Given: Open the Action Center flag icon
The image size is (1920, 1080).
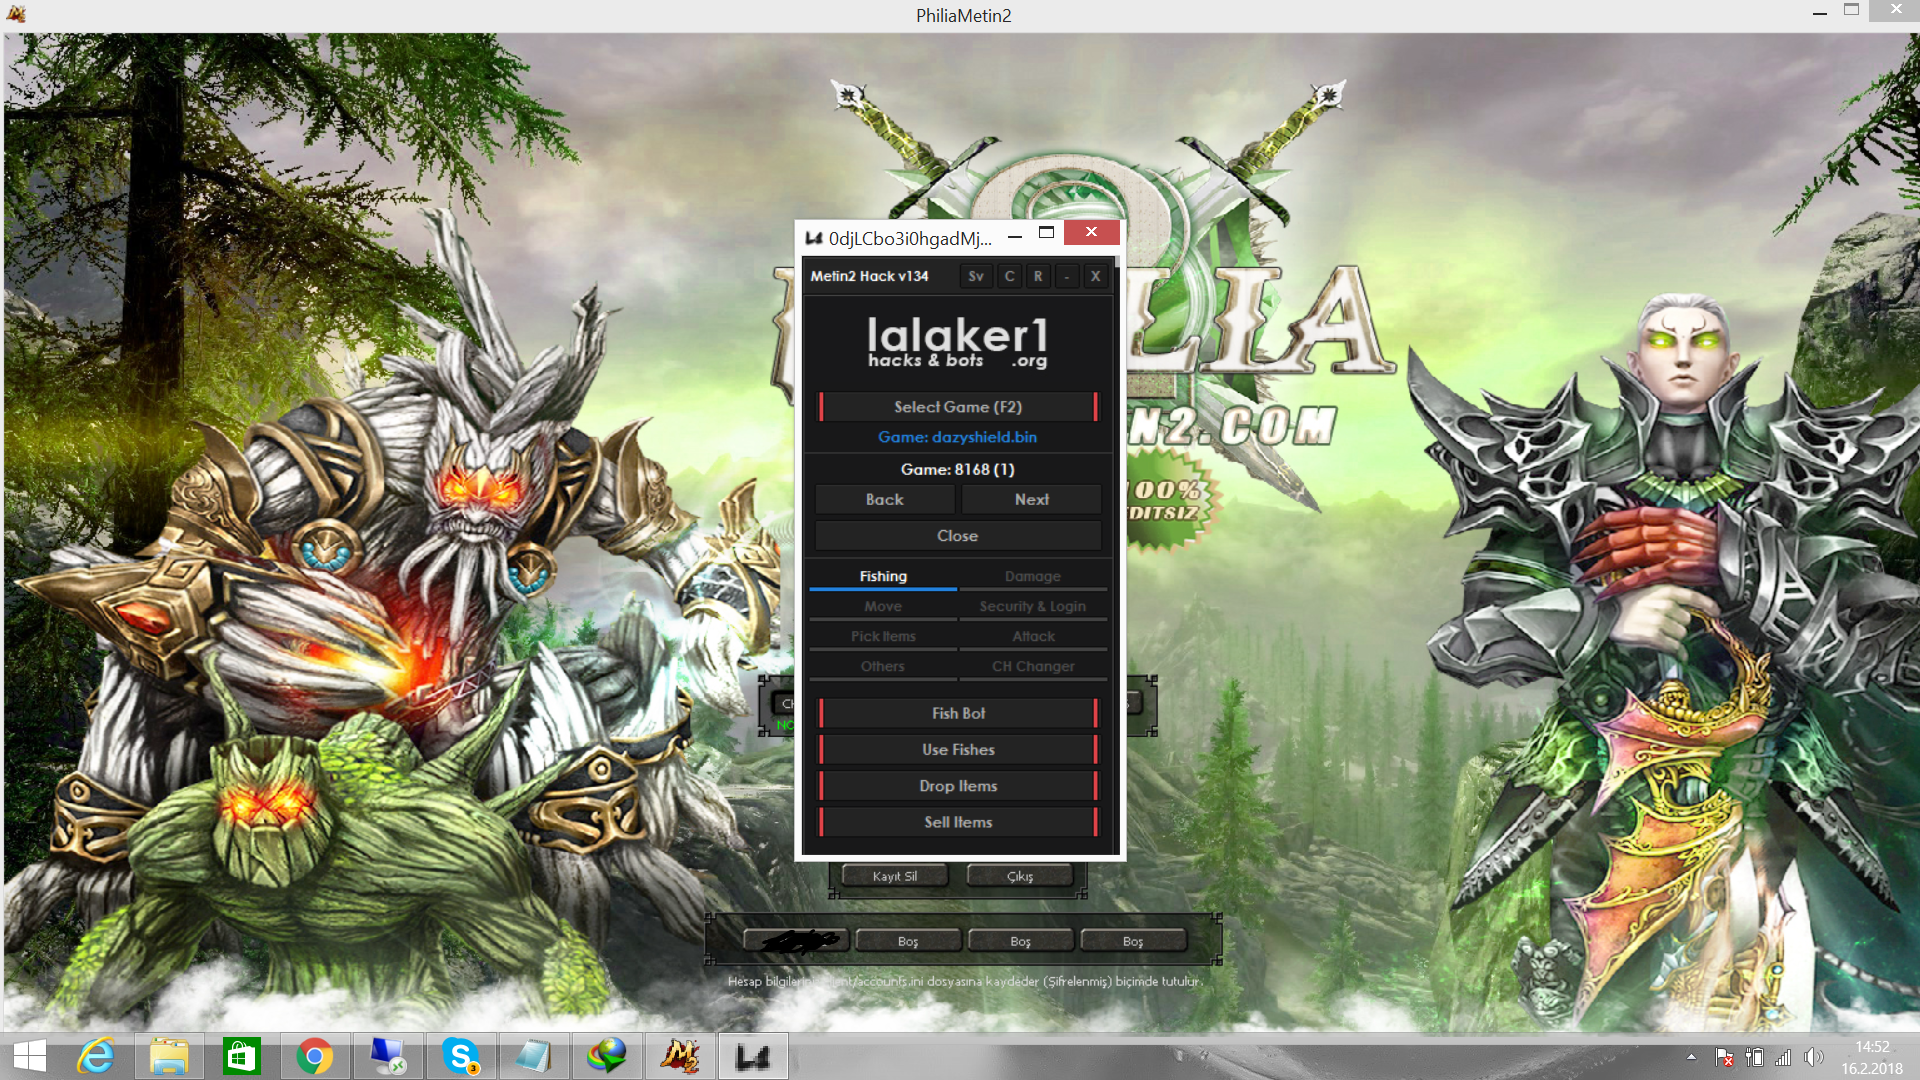Looking at the screenshot, I should [x=1724, y=1057].
